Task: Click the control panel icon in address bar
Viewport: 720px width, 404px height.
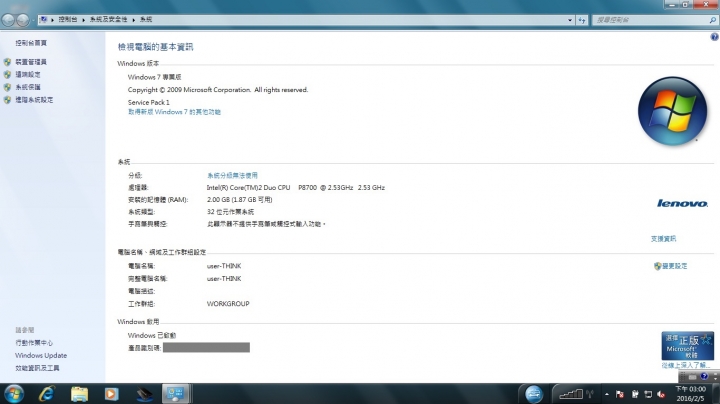Action: 44,20
